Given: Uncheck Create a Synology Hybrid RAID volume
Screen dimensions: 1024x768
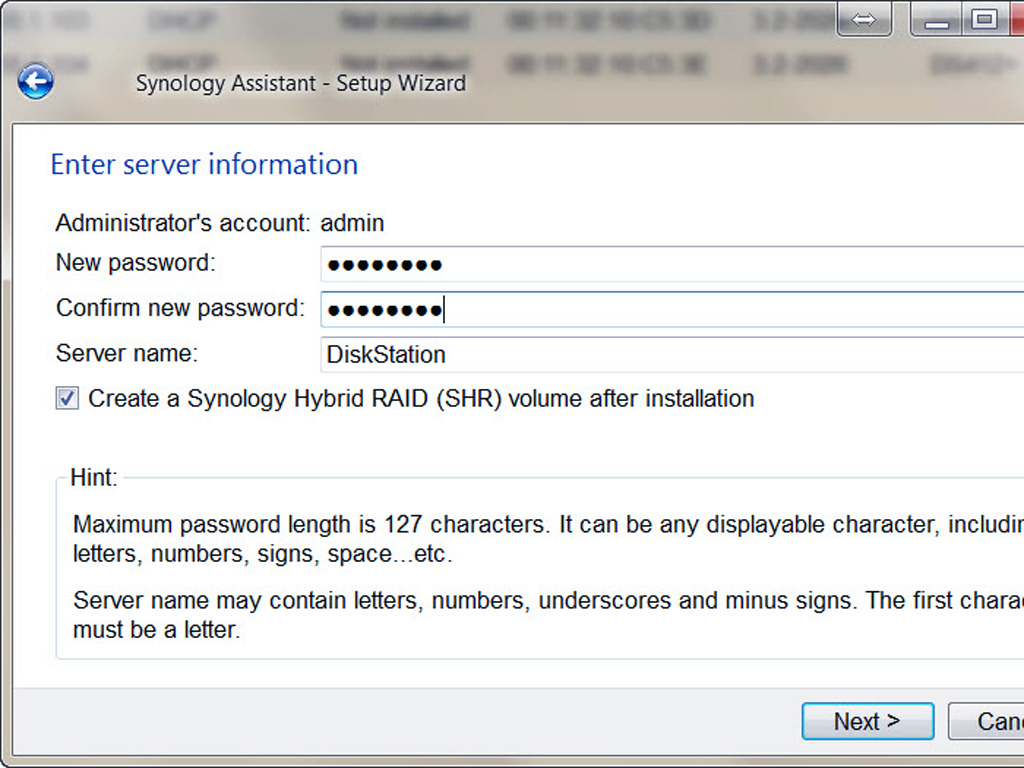Looking at the screenshot, I should tap(67, 398).
